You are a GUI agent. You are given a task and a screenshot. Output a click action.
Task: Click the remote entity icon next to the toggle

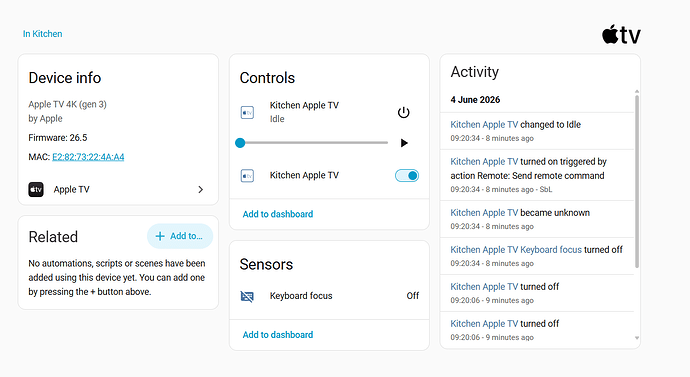247,176
